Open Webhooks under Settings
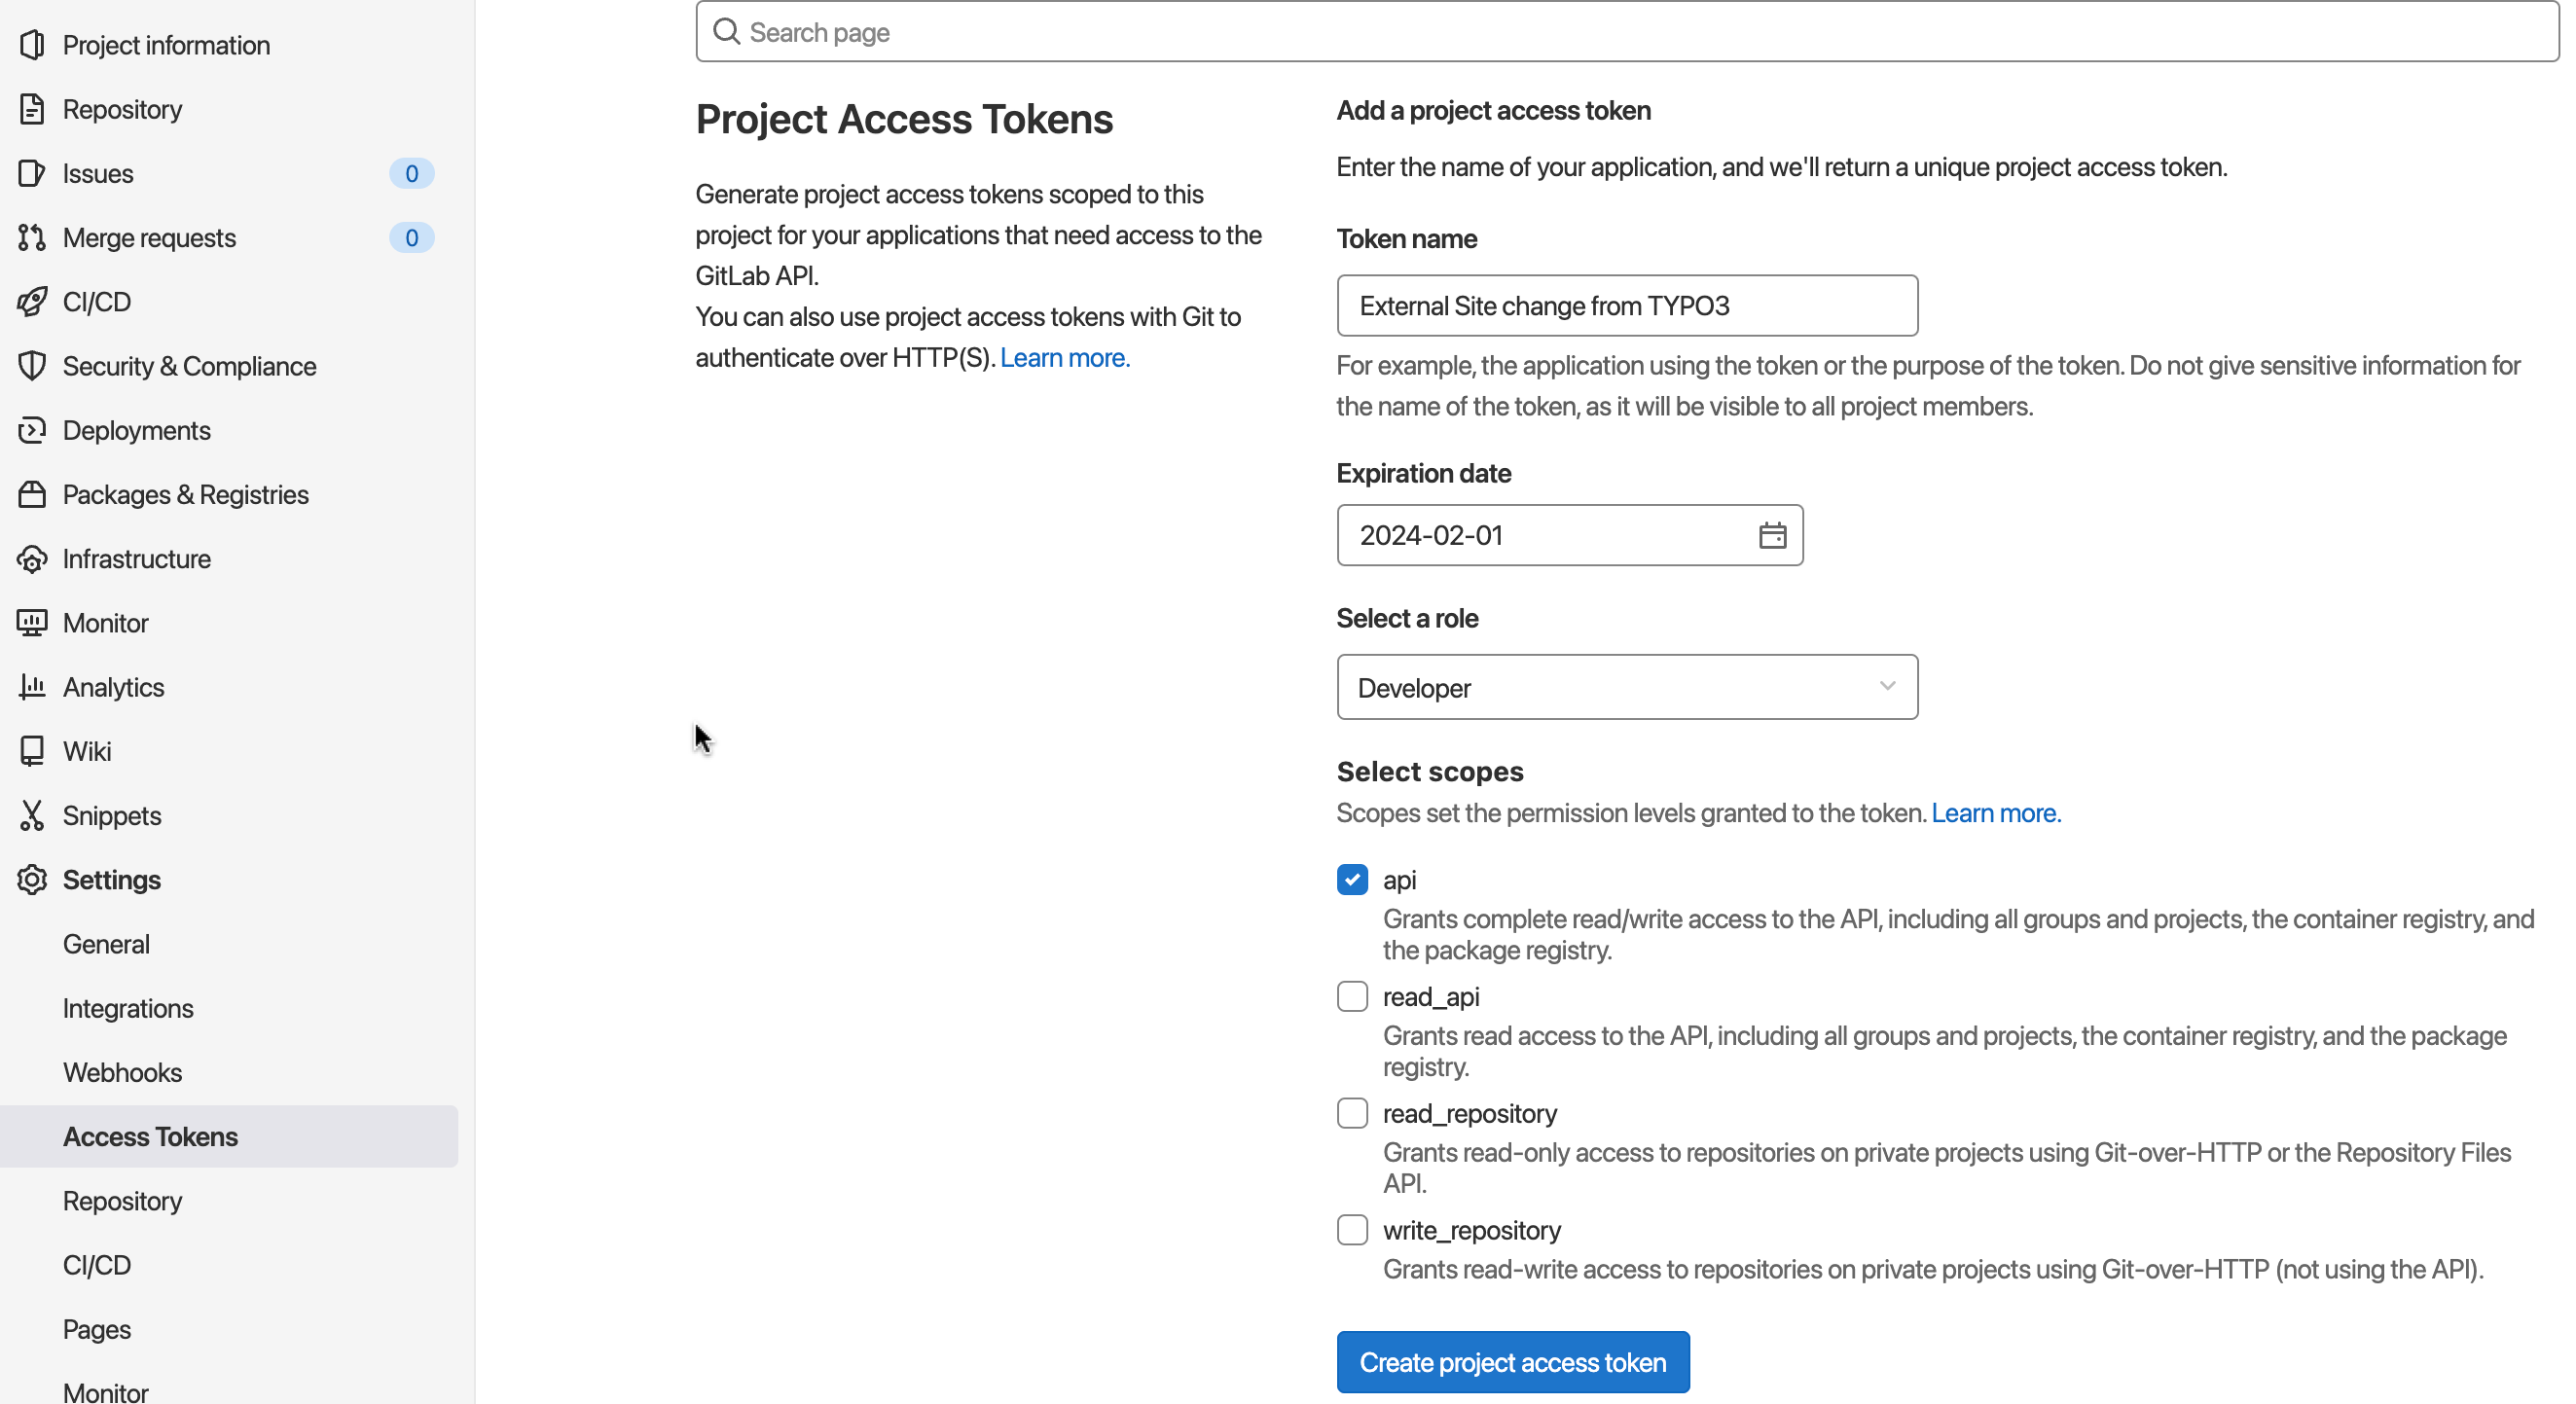This screenshot has height=1404, width=2576. 122,1073
